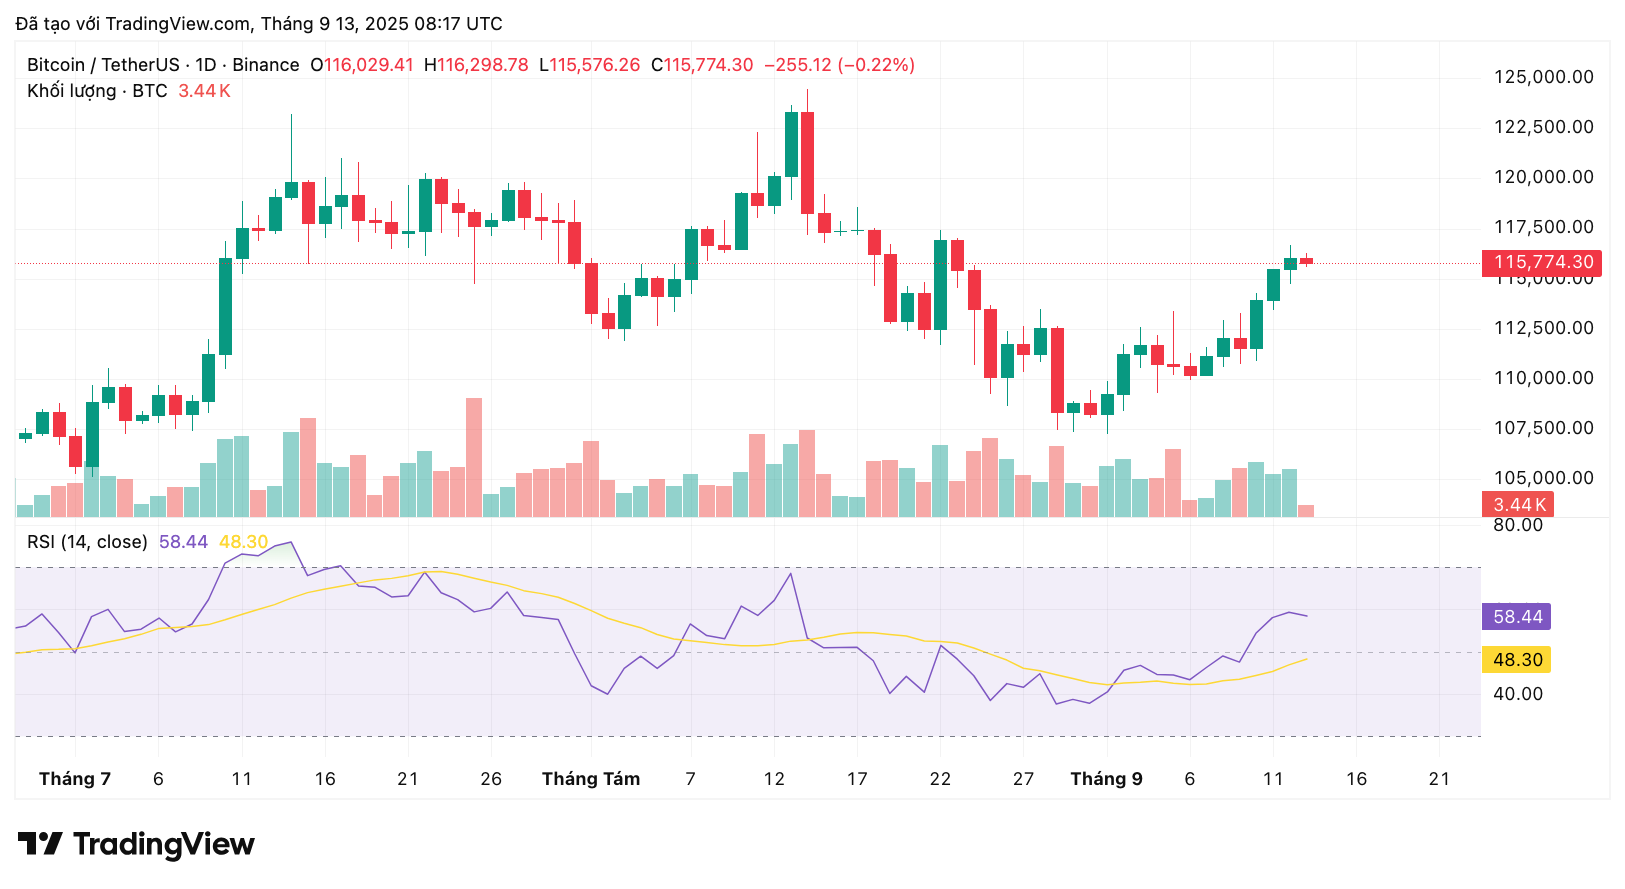The height and width of the screenshot is (889, 1625).
Task: Click the red 3.44 K volume axis tag
Action: pos(1518,505)
